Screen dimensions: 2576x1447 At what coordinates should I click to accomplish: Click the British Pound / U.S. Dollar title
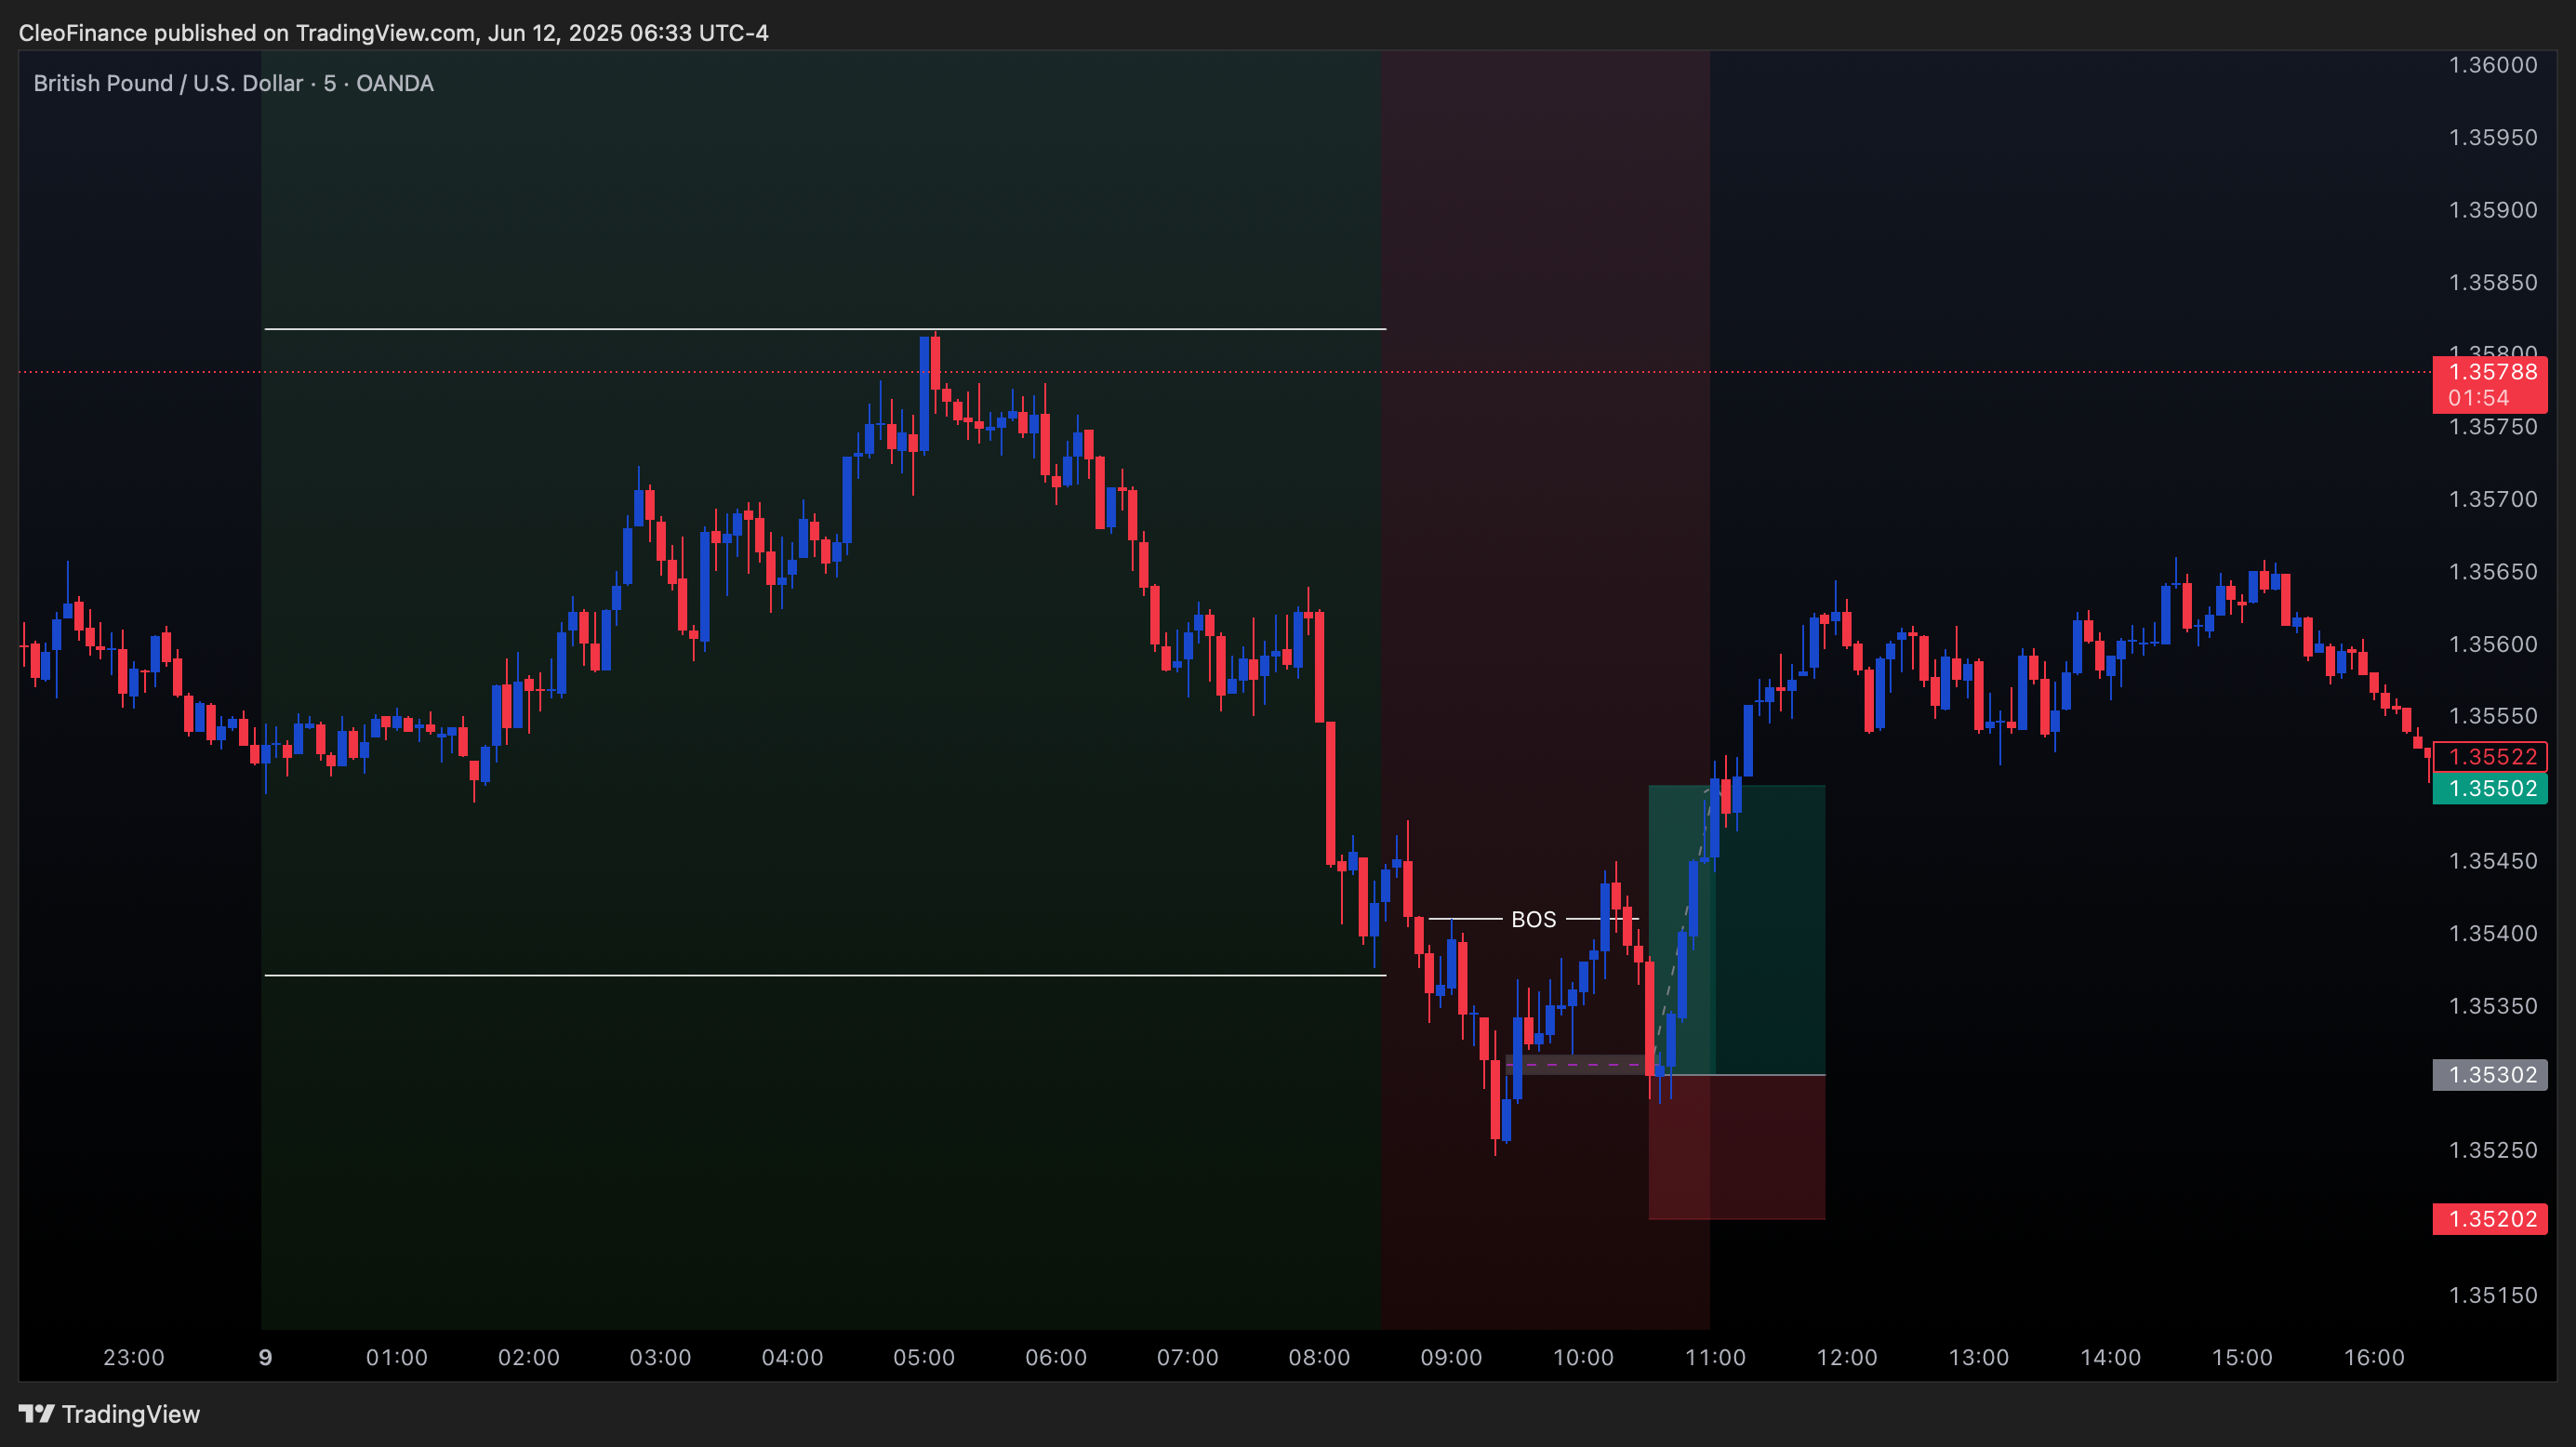pyautogui.click(x=168, y=83)
